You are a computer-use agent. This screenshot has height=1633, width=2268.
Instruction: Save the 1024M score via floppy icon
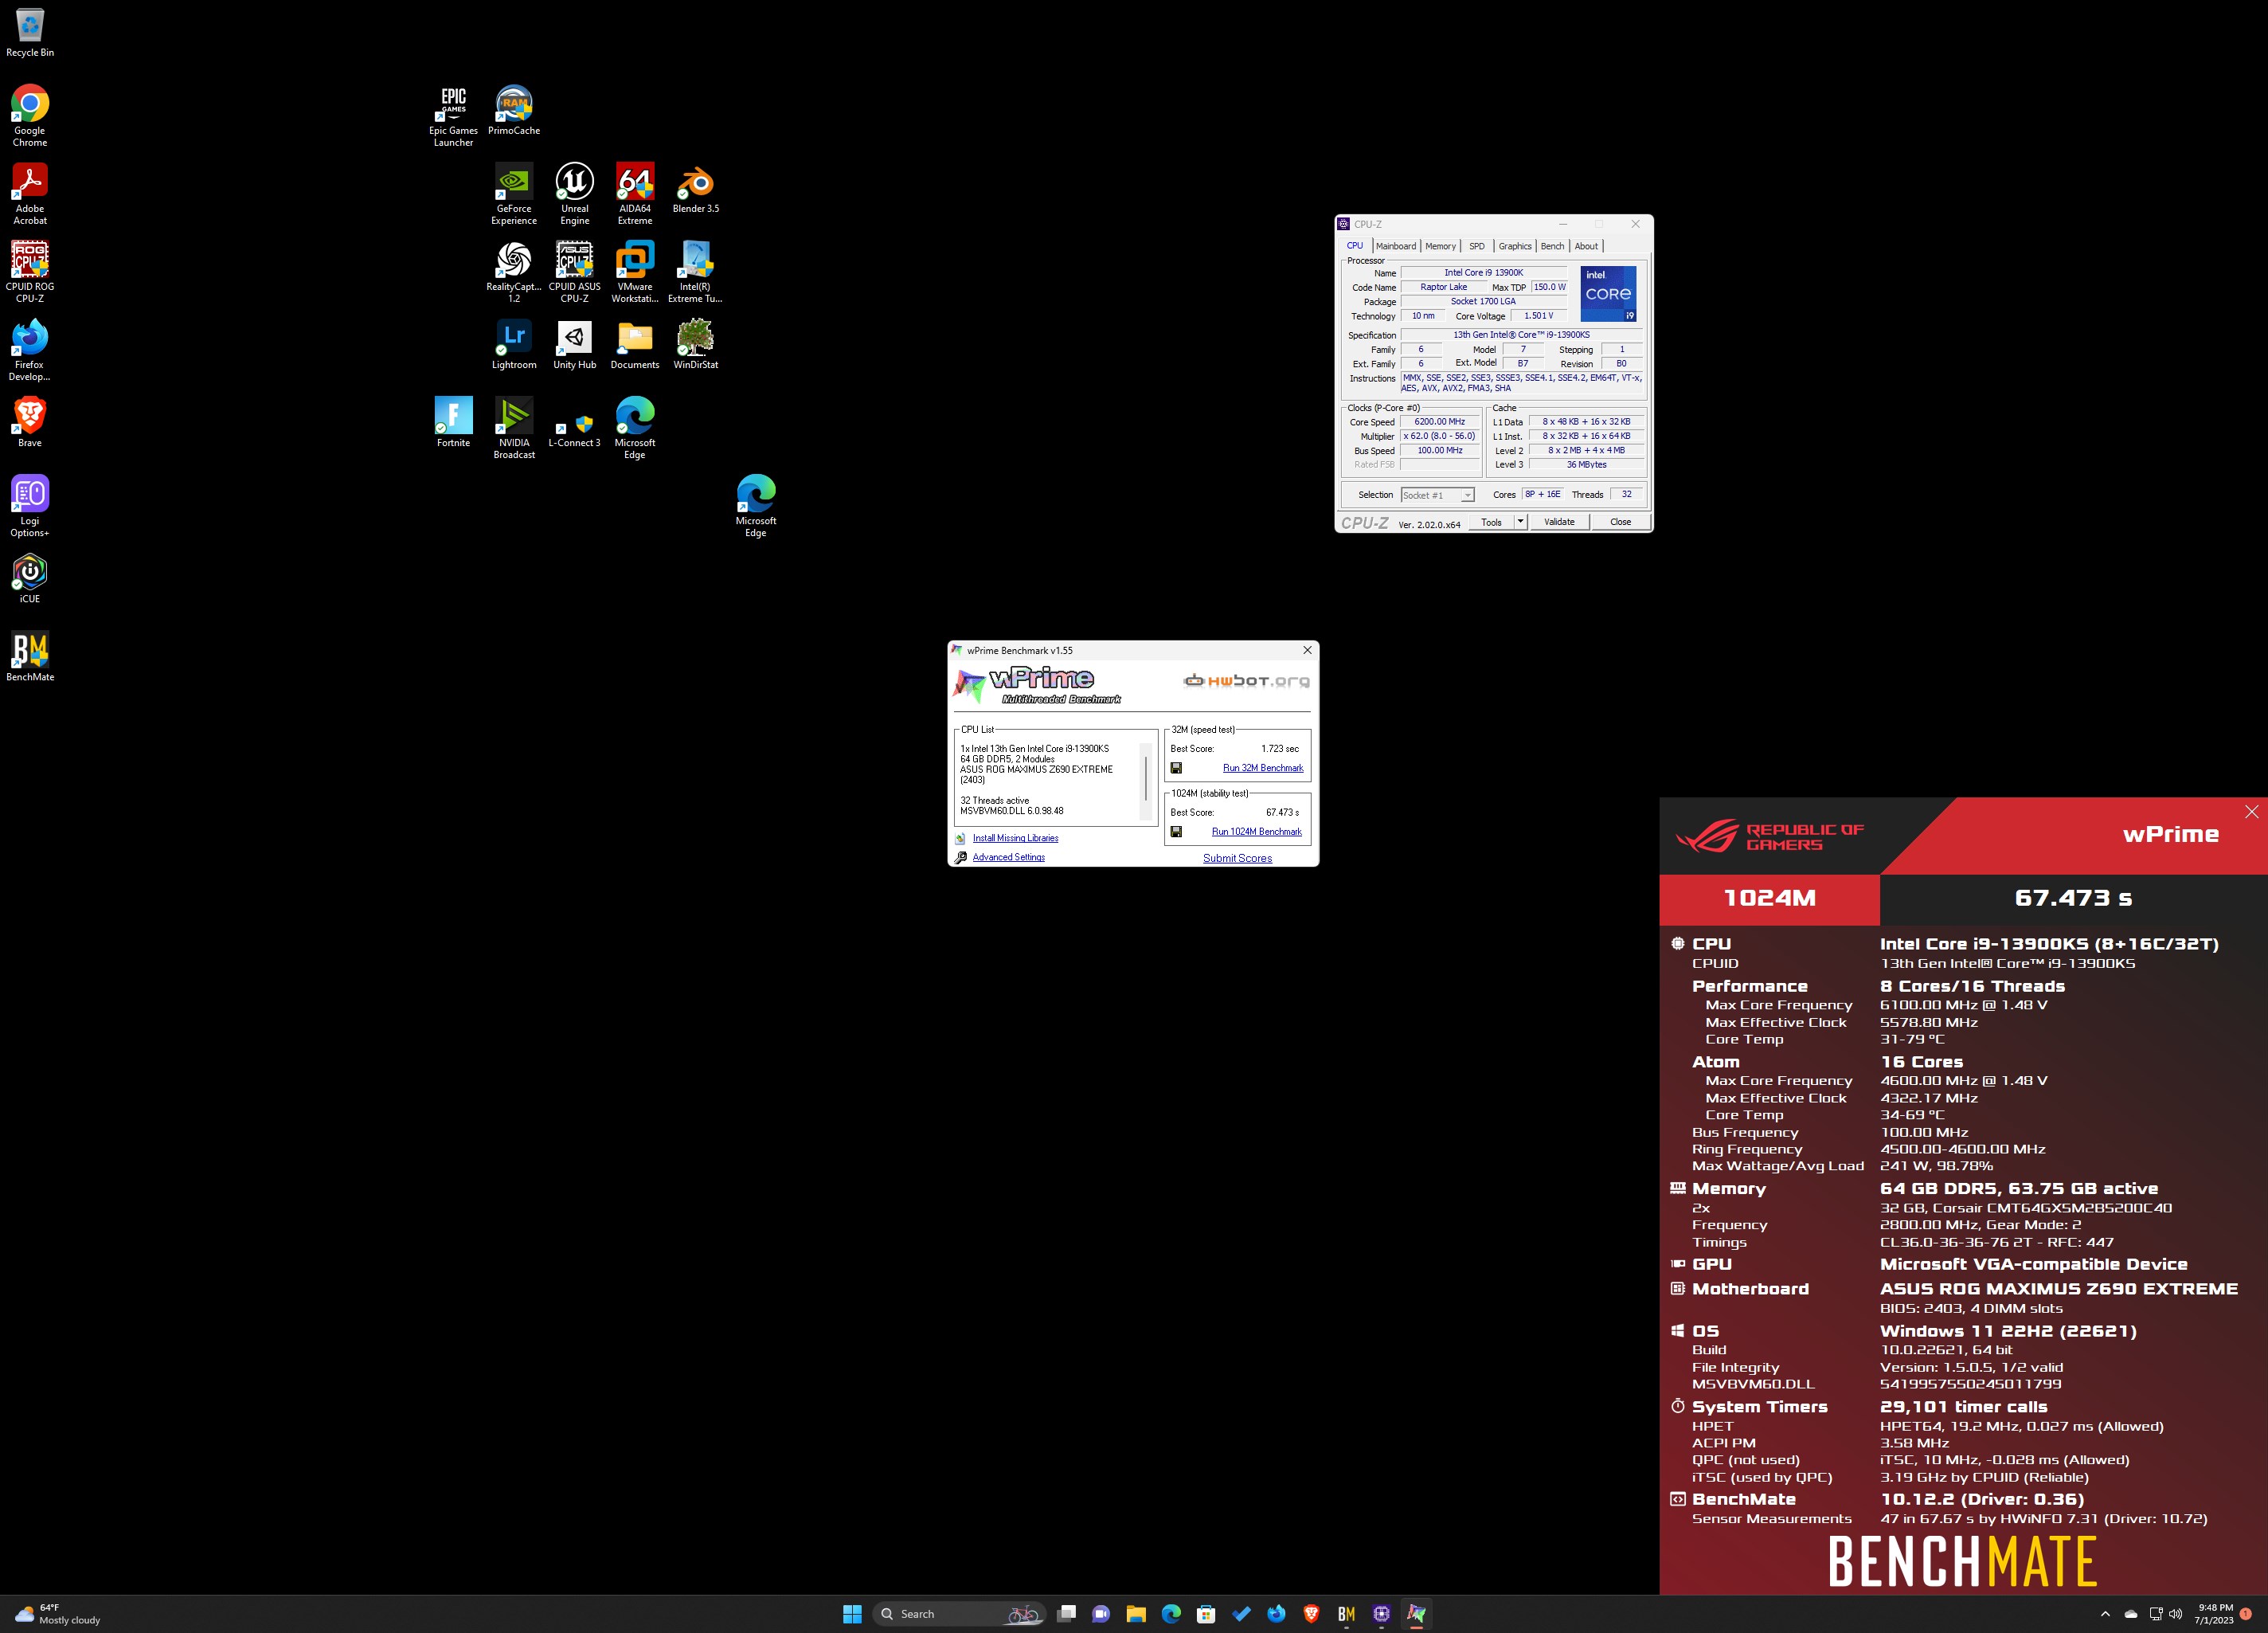[x=1176, y=832]
